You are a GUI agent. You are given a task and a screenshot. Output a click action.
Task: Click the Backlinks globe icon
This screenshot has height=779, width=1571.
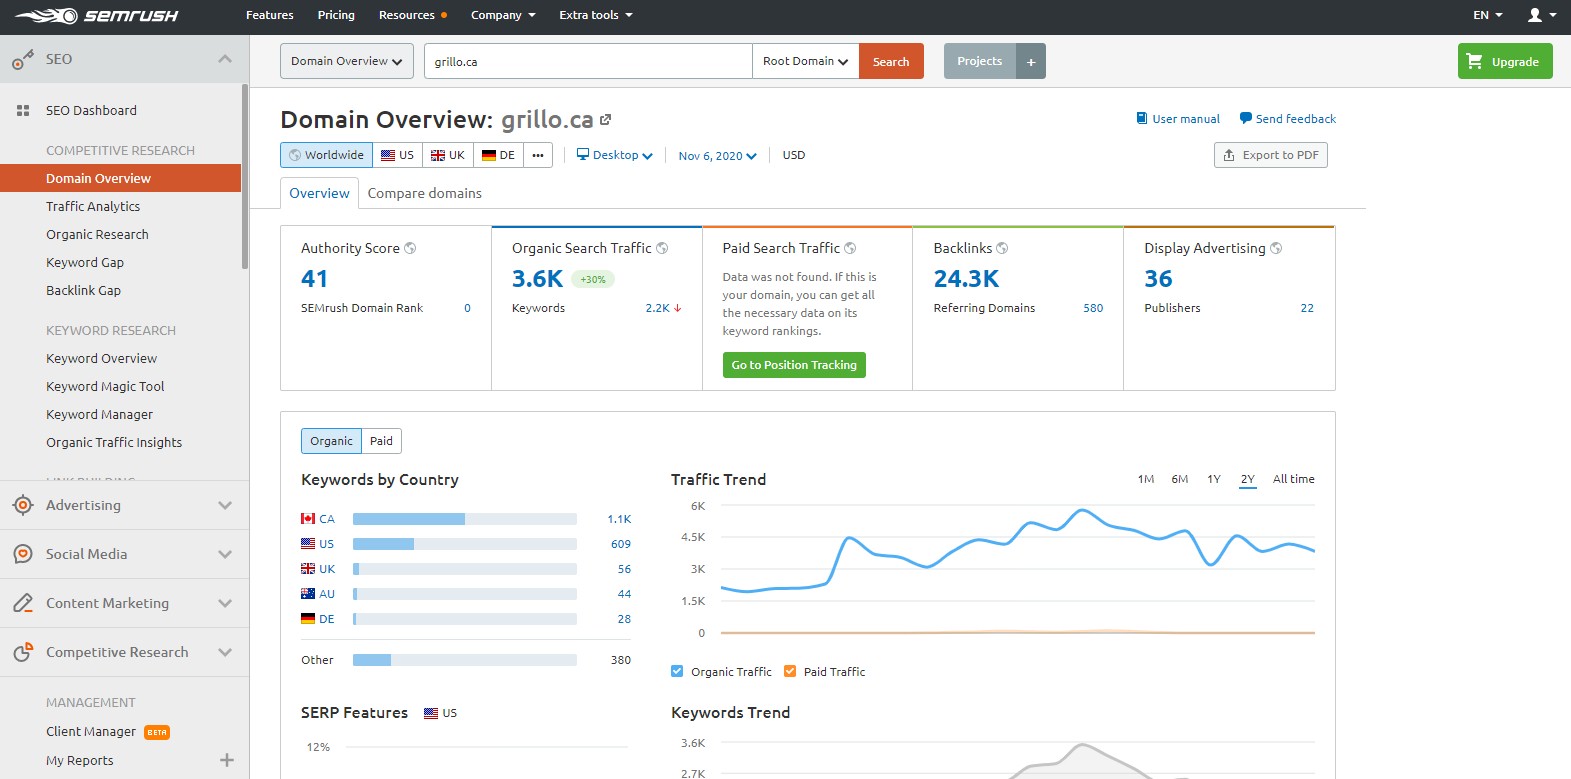pos(1002,248)
